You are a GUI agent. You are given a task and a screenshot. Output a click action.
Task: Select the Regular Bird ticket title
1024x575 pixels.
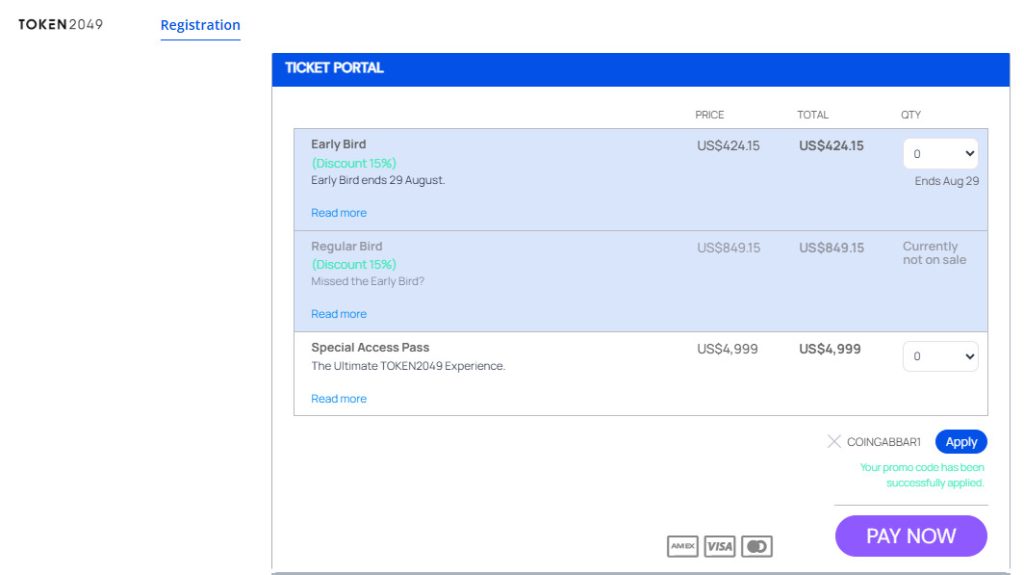(347, 246)
